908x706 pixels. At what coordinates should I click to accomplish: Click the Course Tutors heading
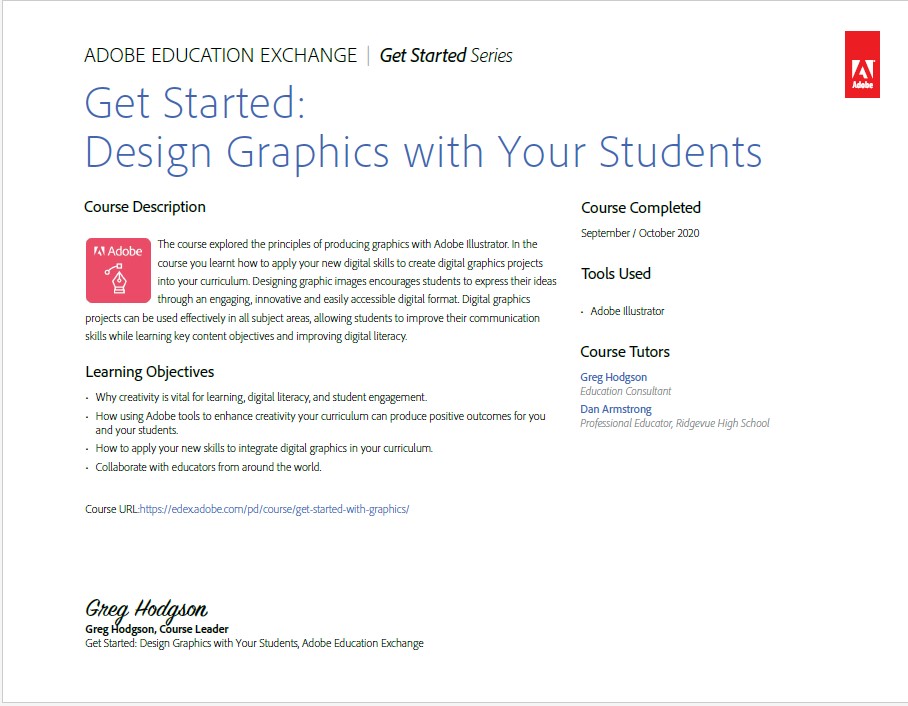[625, 352]
